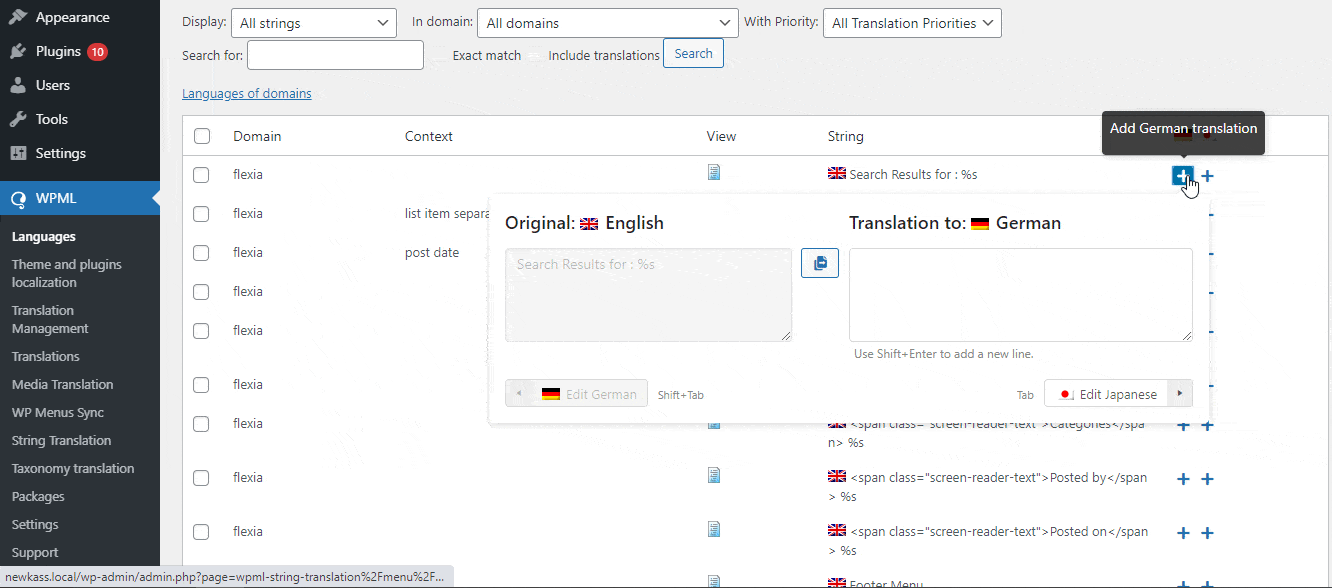Click into the Search for text field
The image size is (1332, 588).
click(x=335, y=55)
